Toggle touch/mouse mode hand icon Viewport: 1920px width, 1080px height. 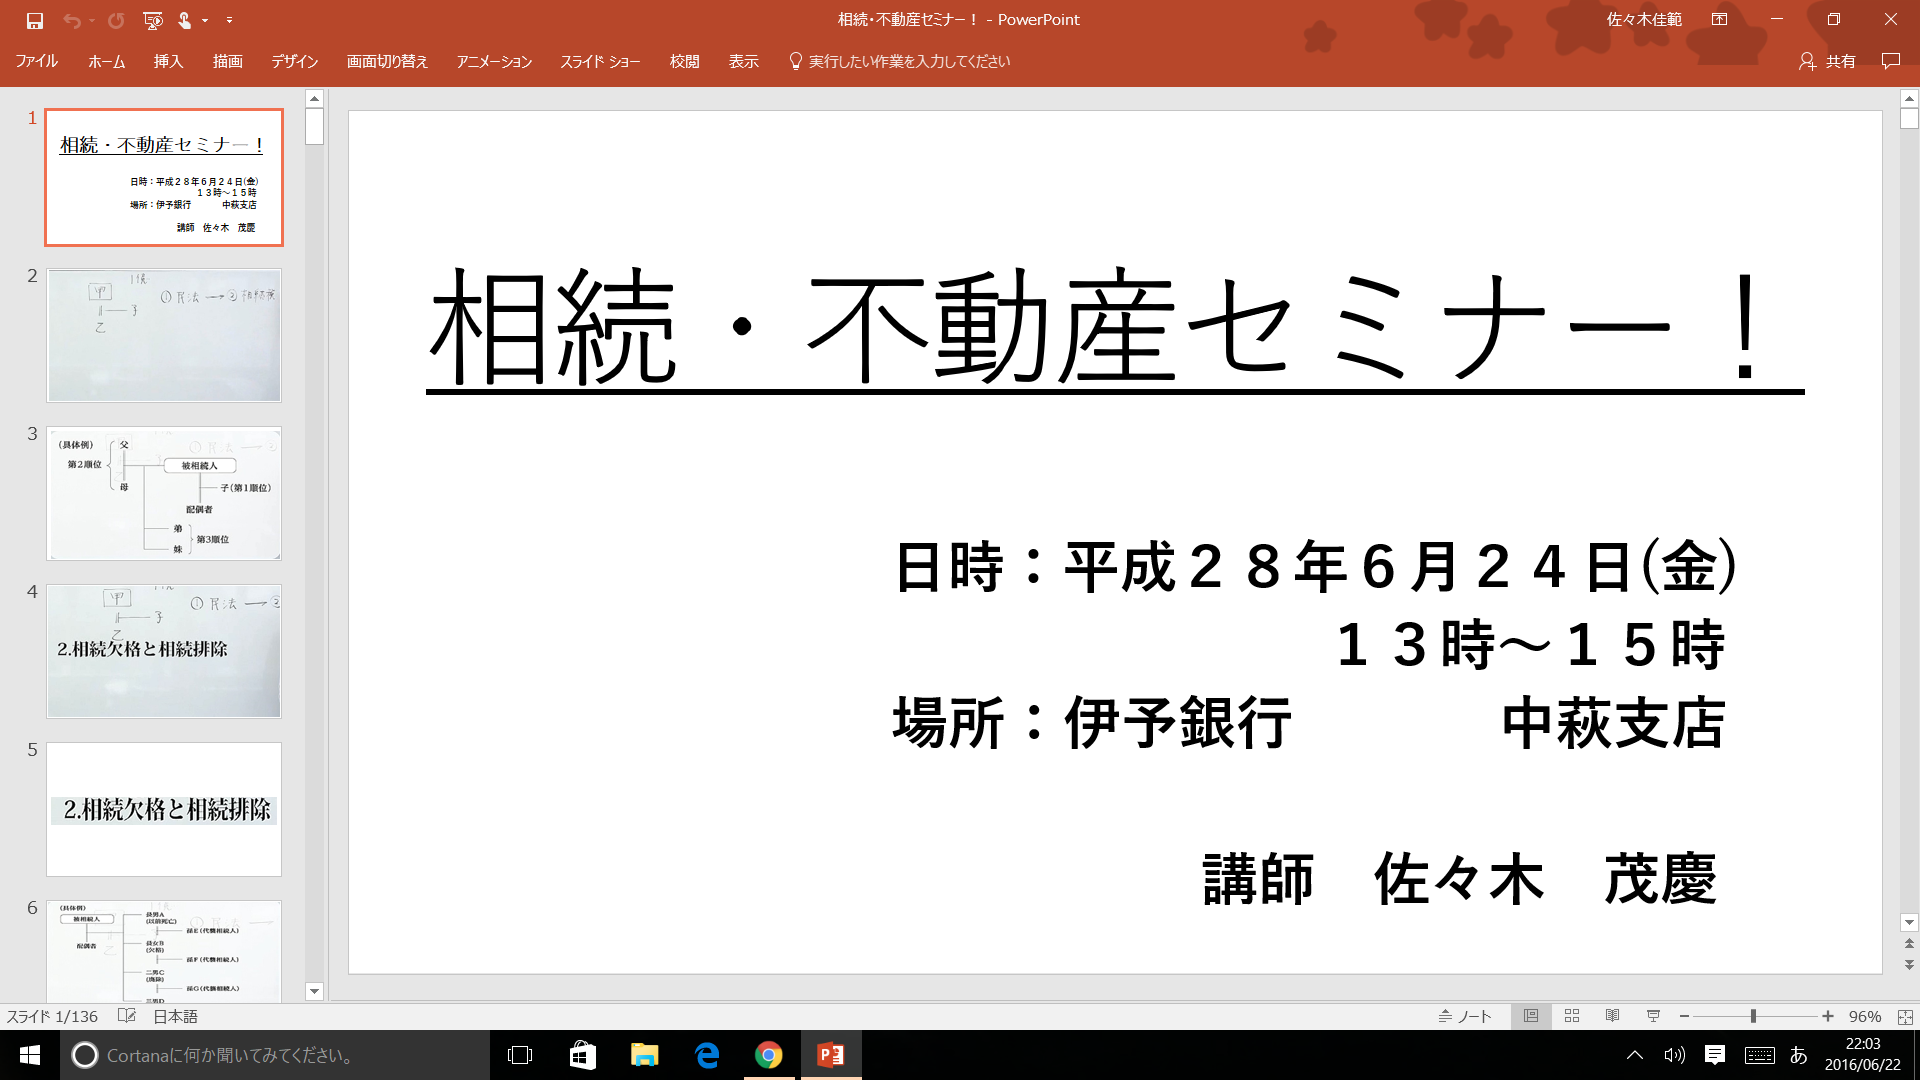[185, 20]
